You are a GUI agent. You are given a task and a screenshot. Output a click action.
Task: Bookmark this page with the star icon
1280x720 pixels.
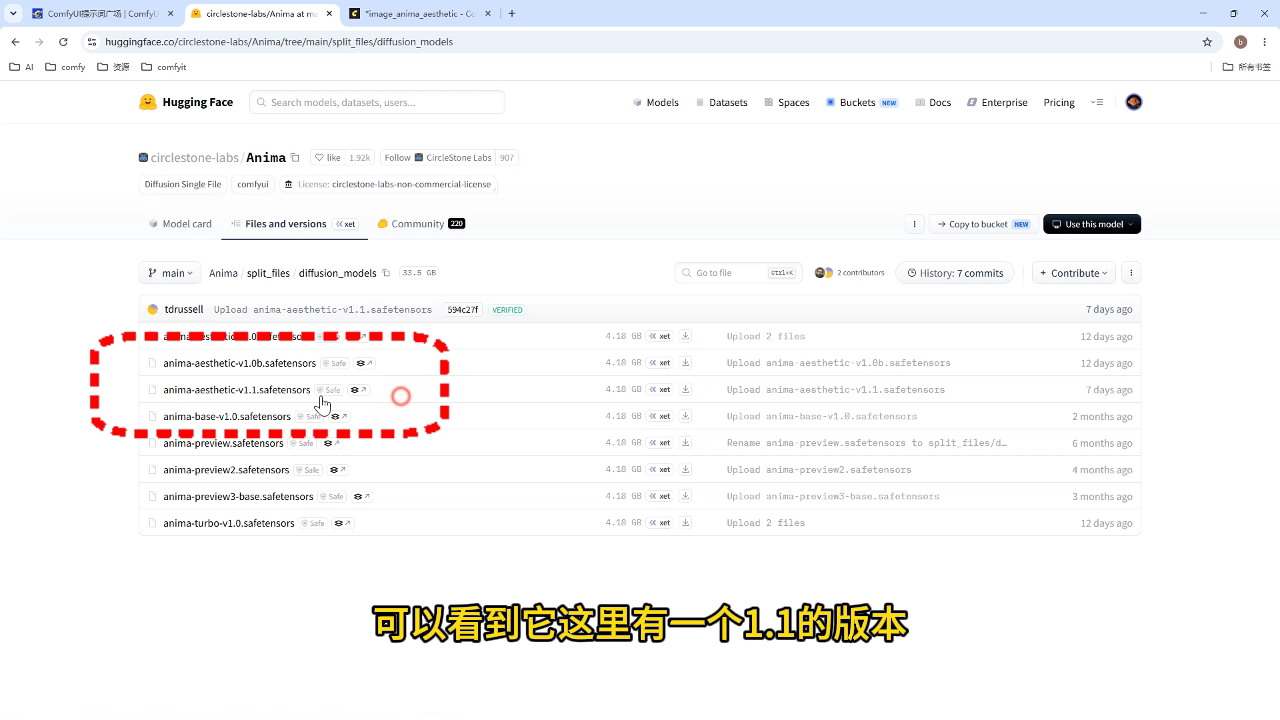[x=1207, y=42]
